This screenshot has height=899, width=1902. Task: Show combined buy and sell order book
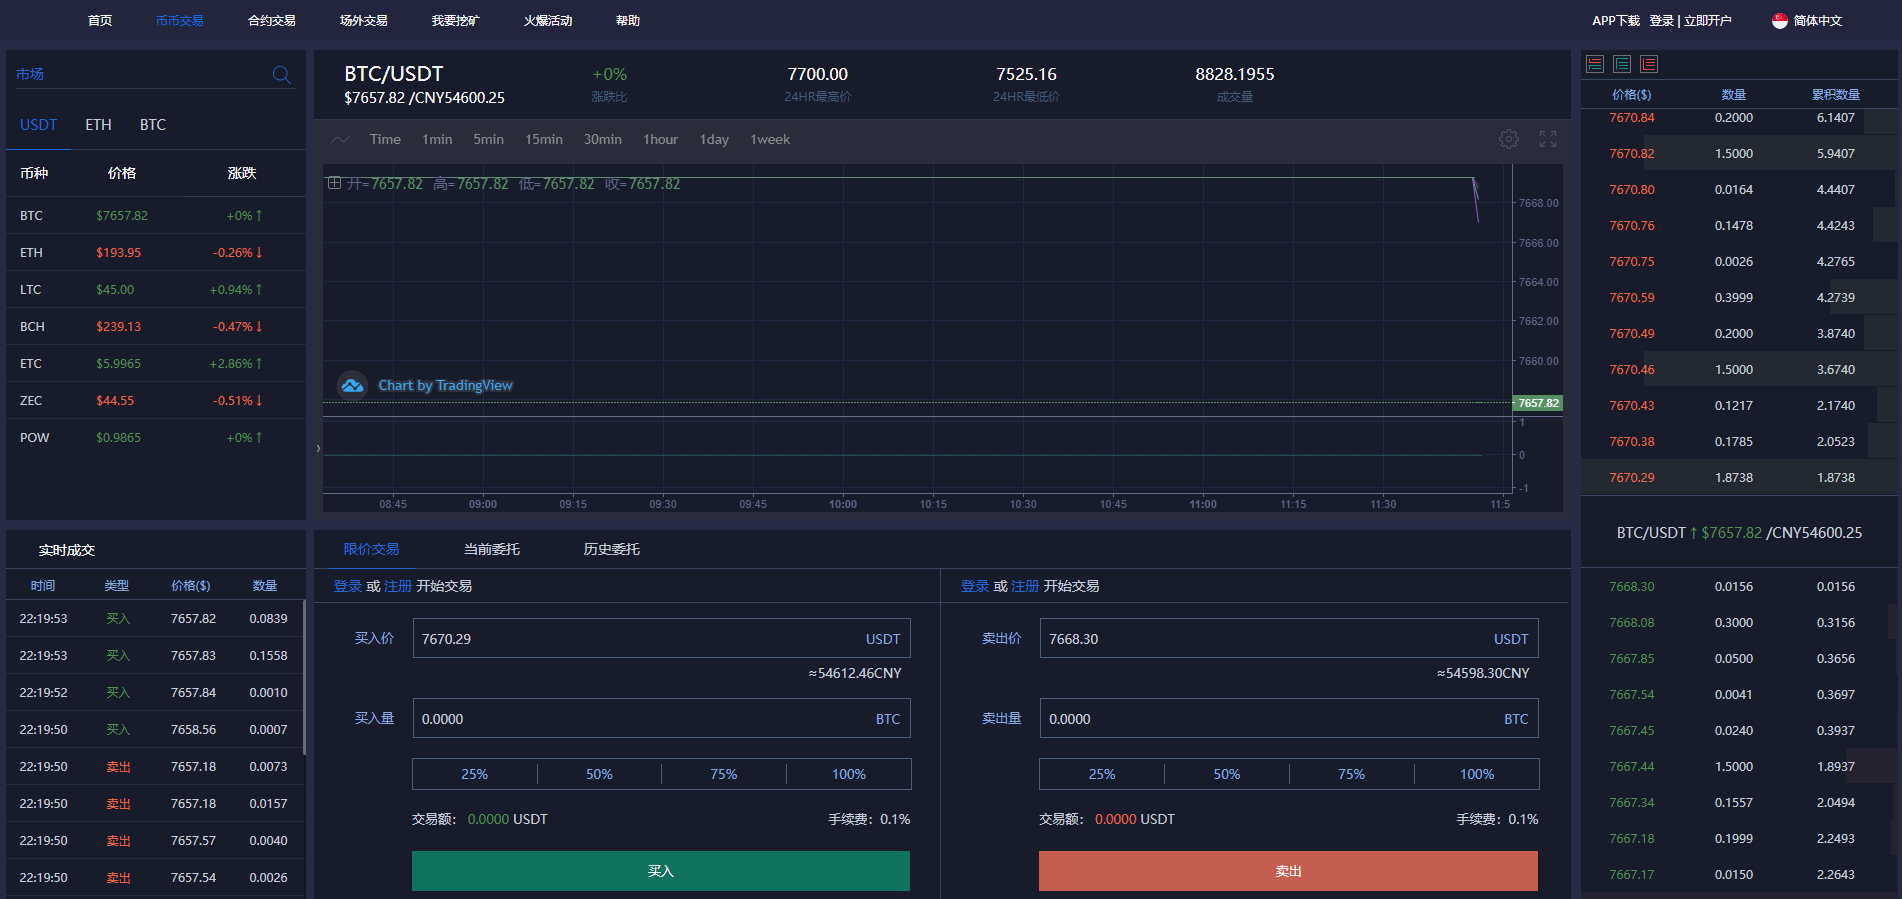1595,64
